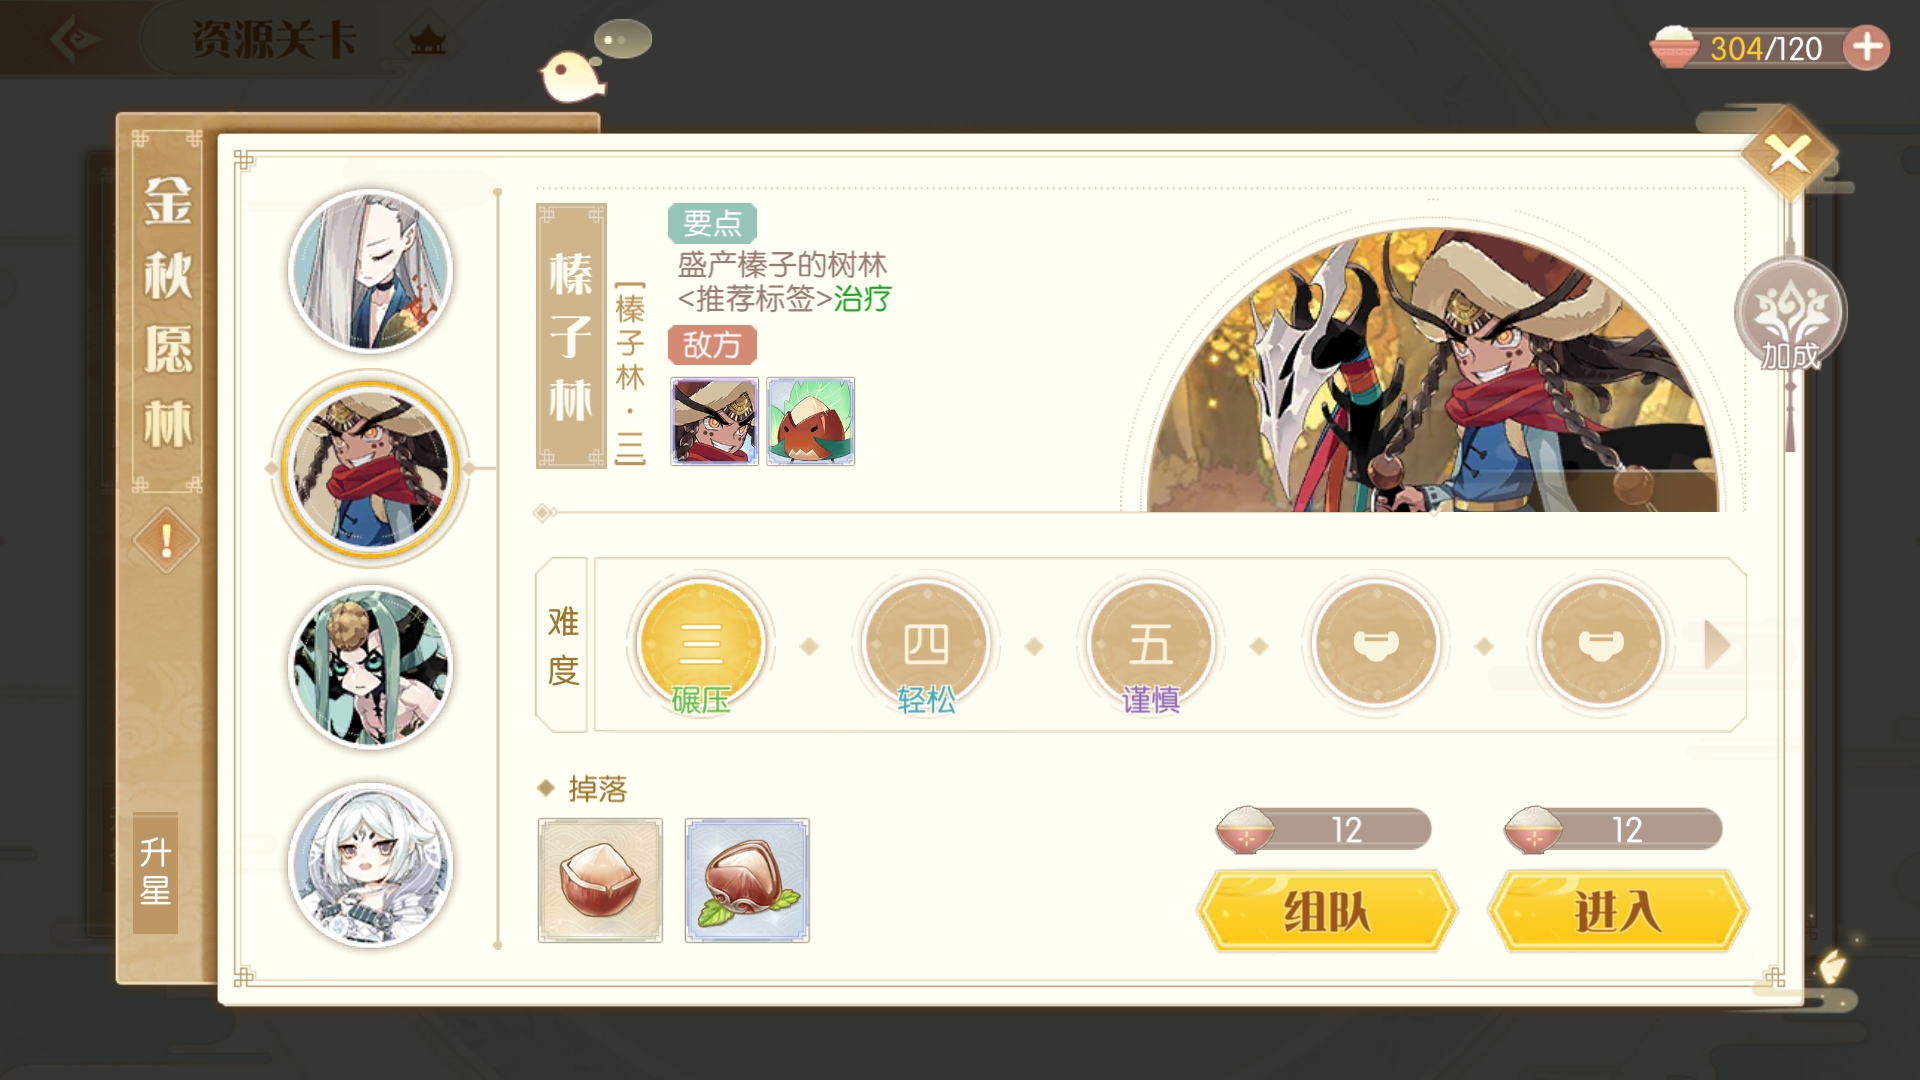Choose difficulty 四 轻松
Screen dimensions: 1920x1080
tap(926, 646)
